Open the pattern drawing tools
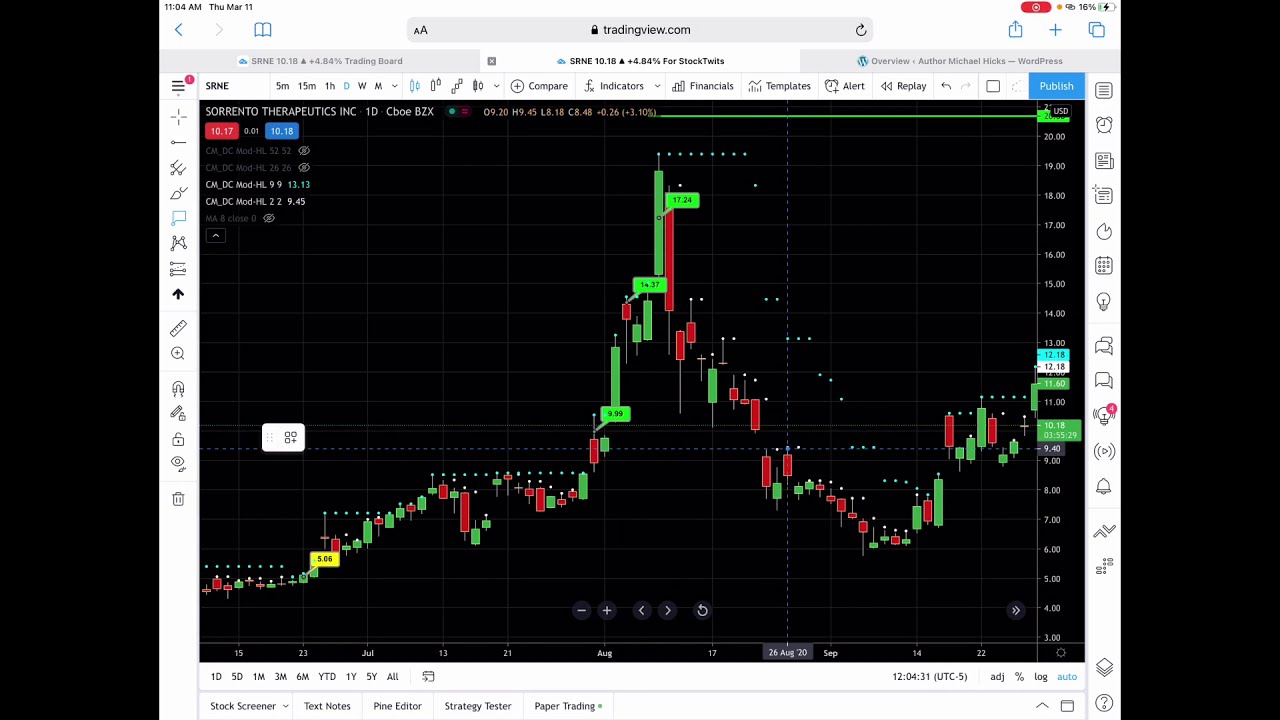Screen dimensions: 1280x720 178,243
